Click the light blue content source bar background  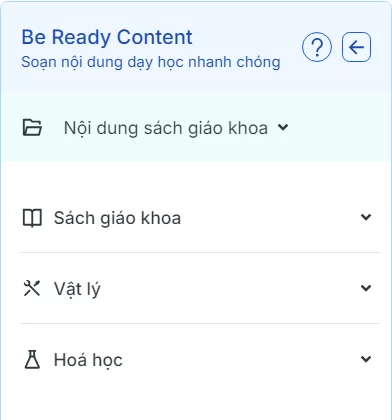click(x=337, y=128)
